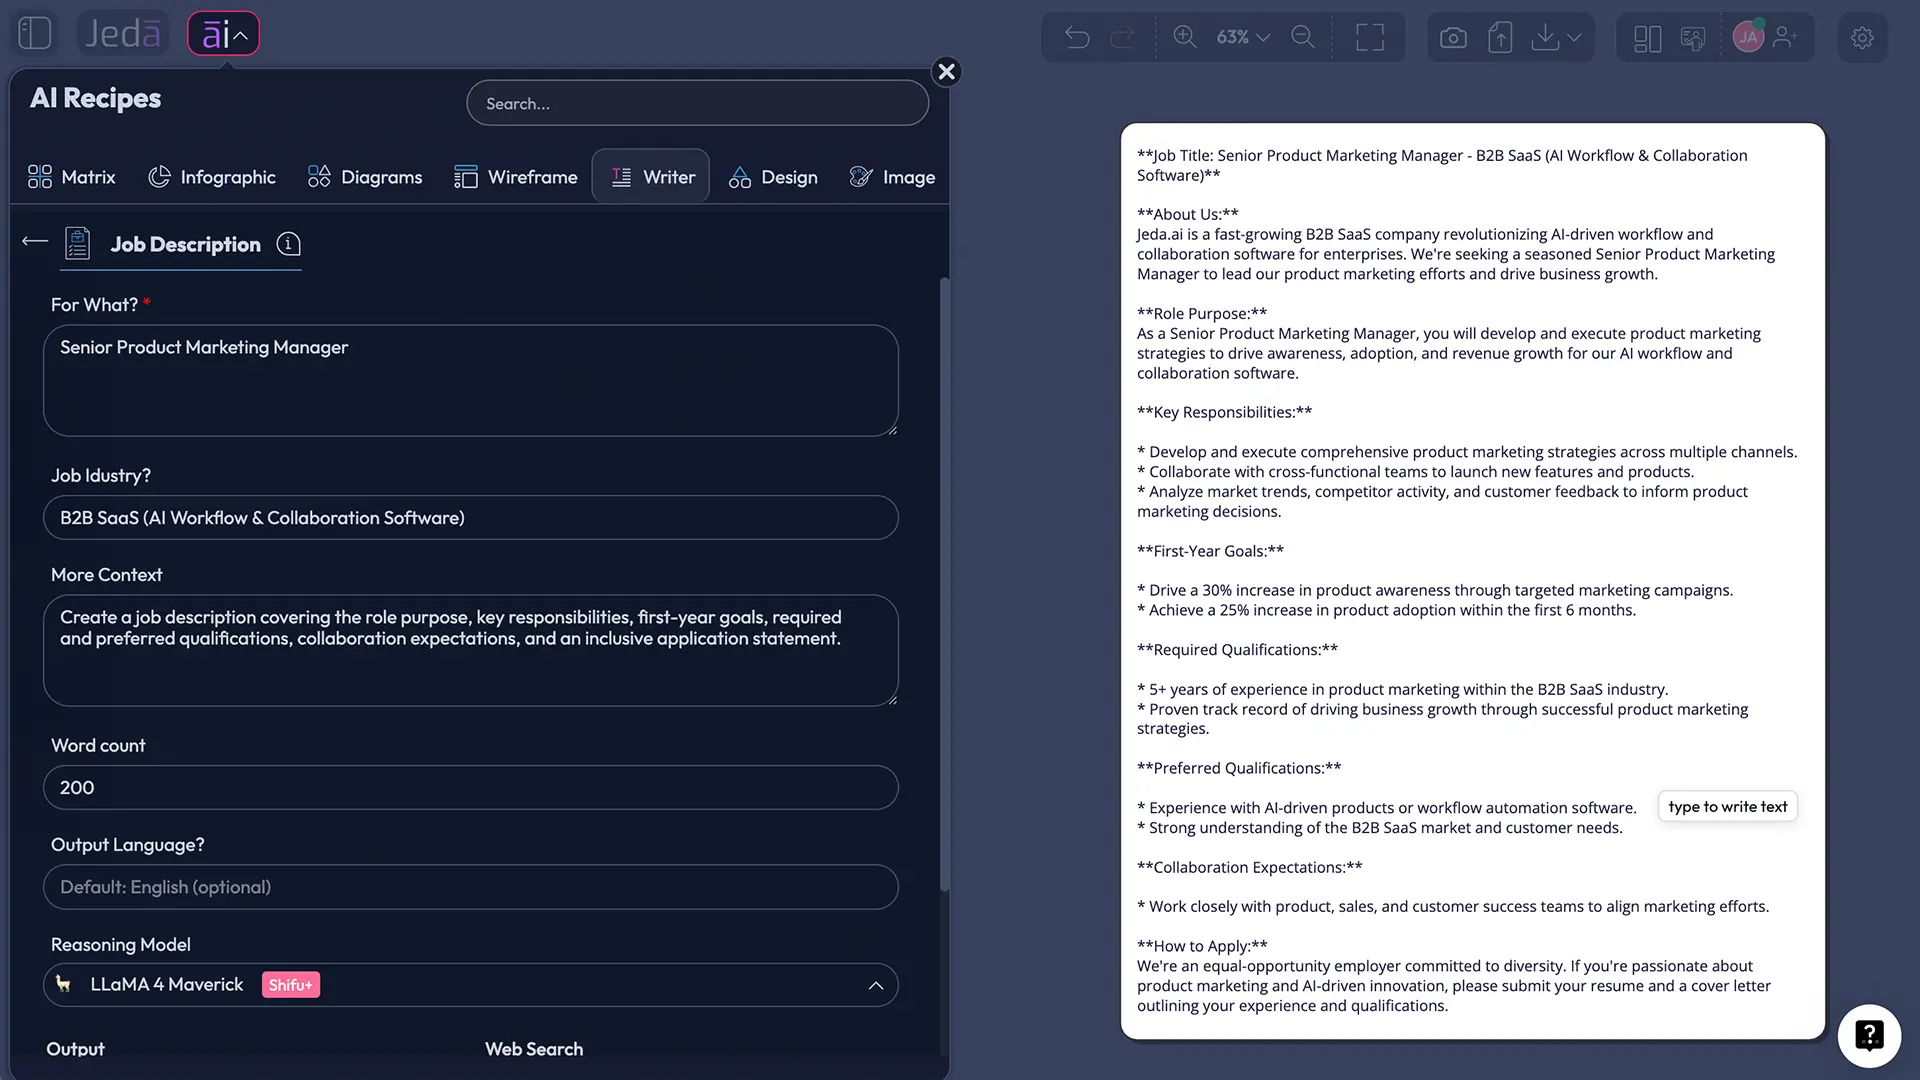Take a canvas screenshot with camera icon
Screen dimensions: 1920x1080
[x=1453, y=38]
